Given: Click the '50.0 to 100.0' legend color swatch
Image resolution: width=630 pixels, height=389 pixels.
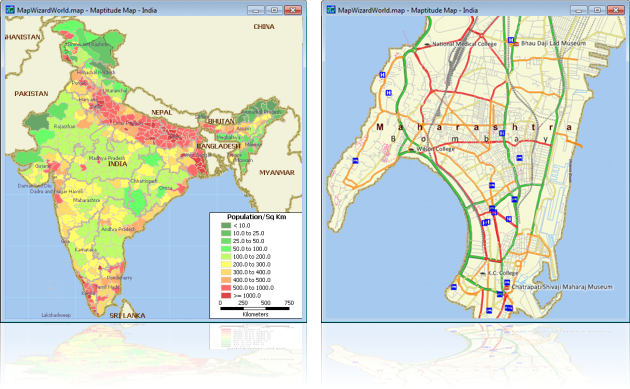Looking at the screenshot, I should coord(226,249).
